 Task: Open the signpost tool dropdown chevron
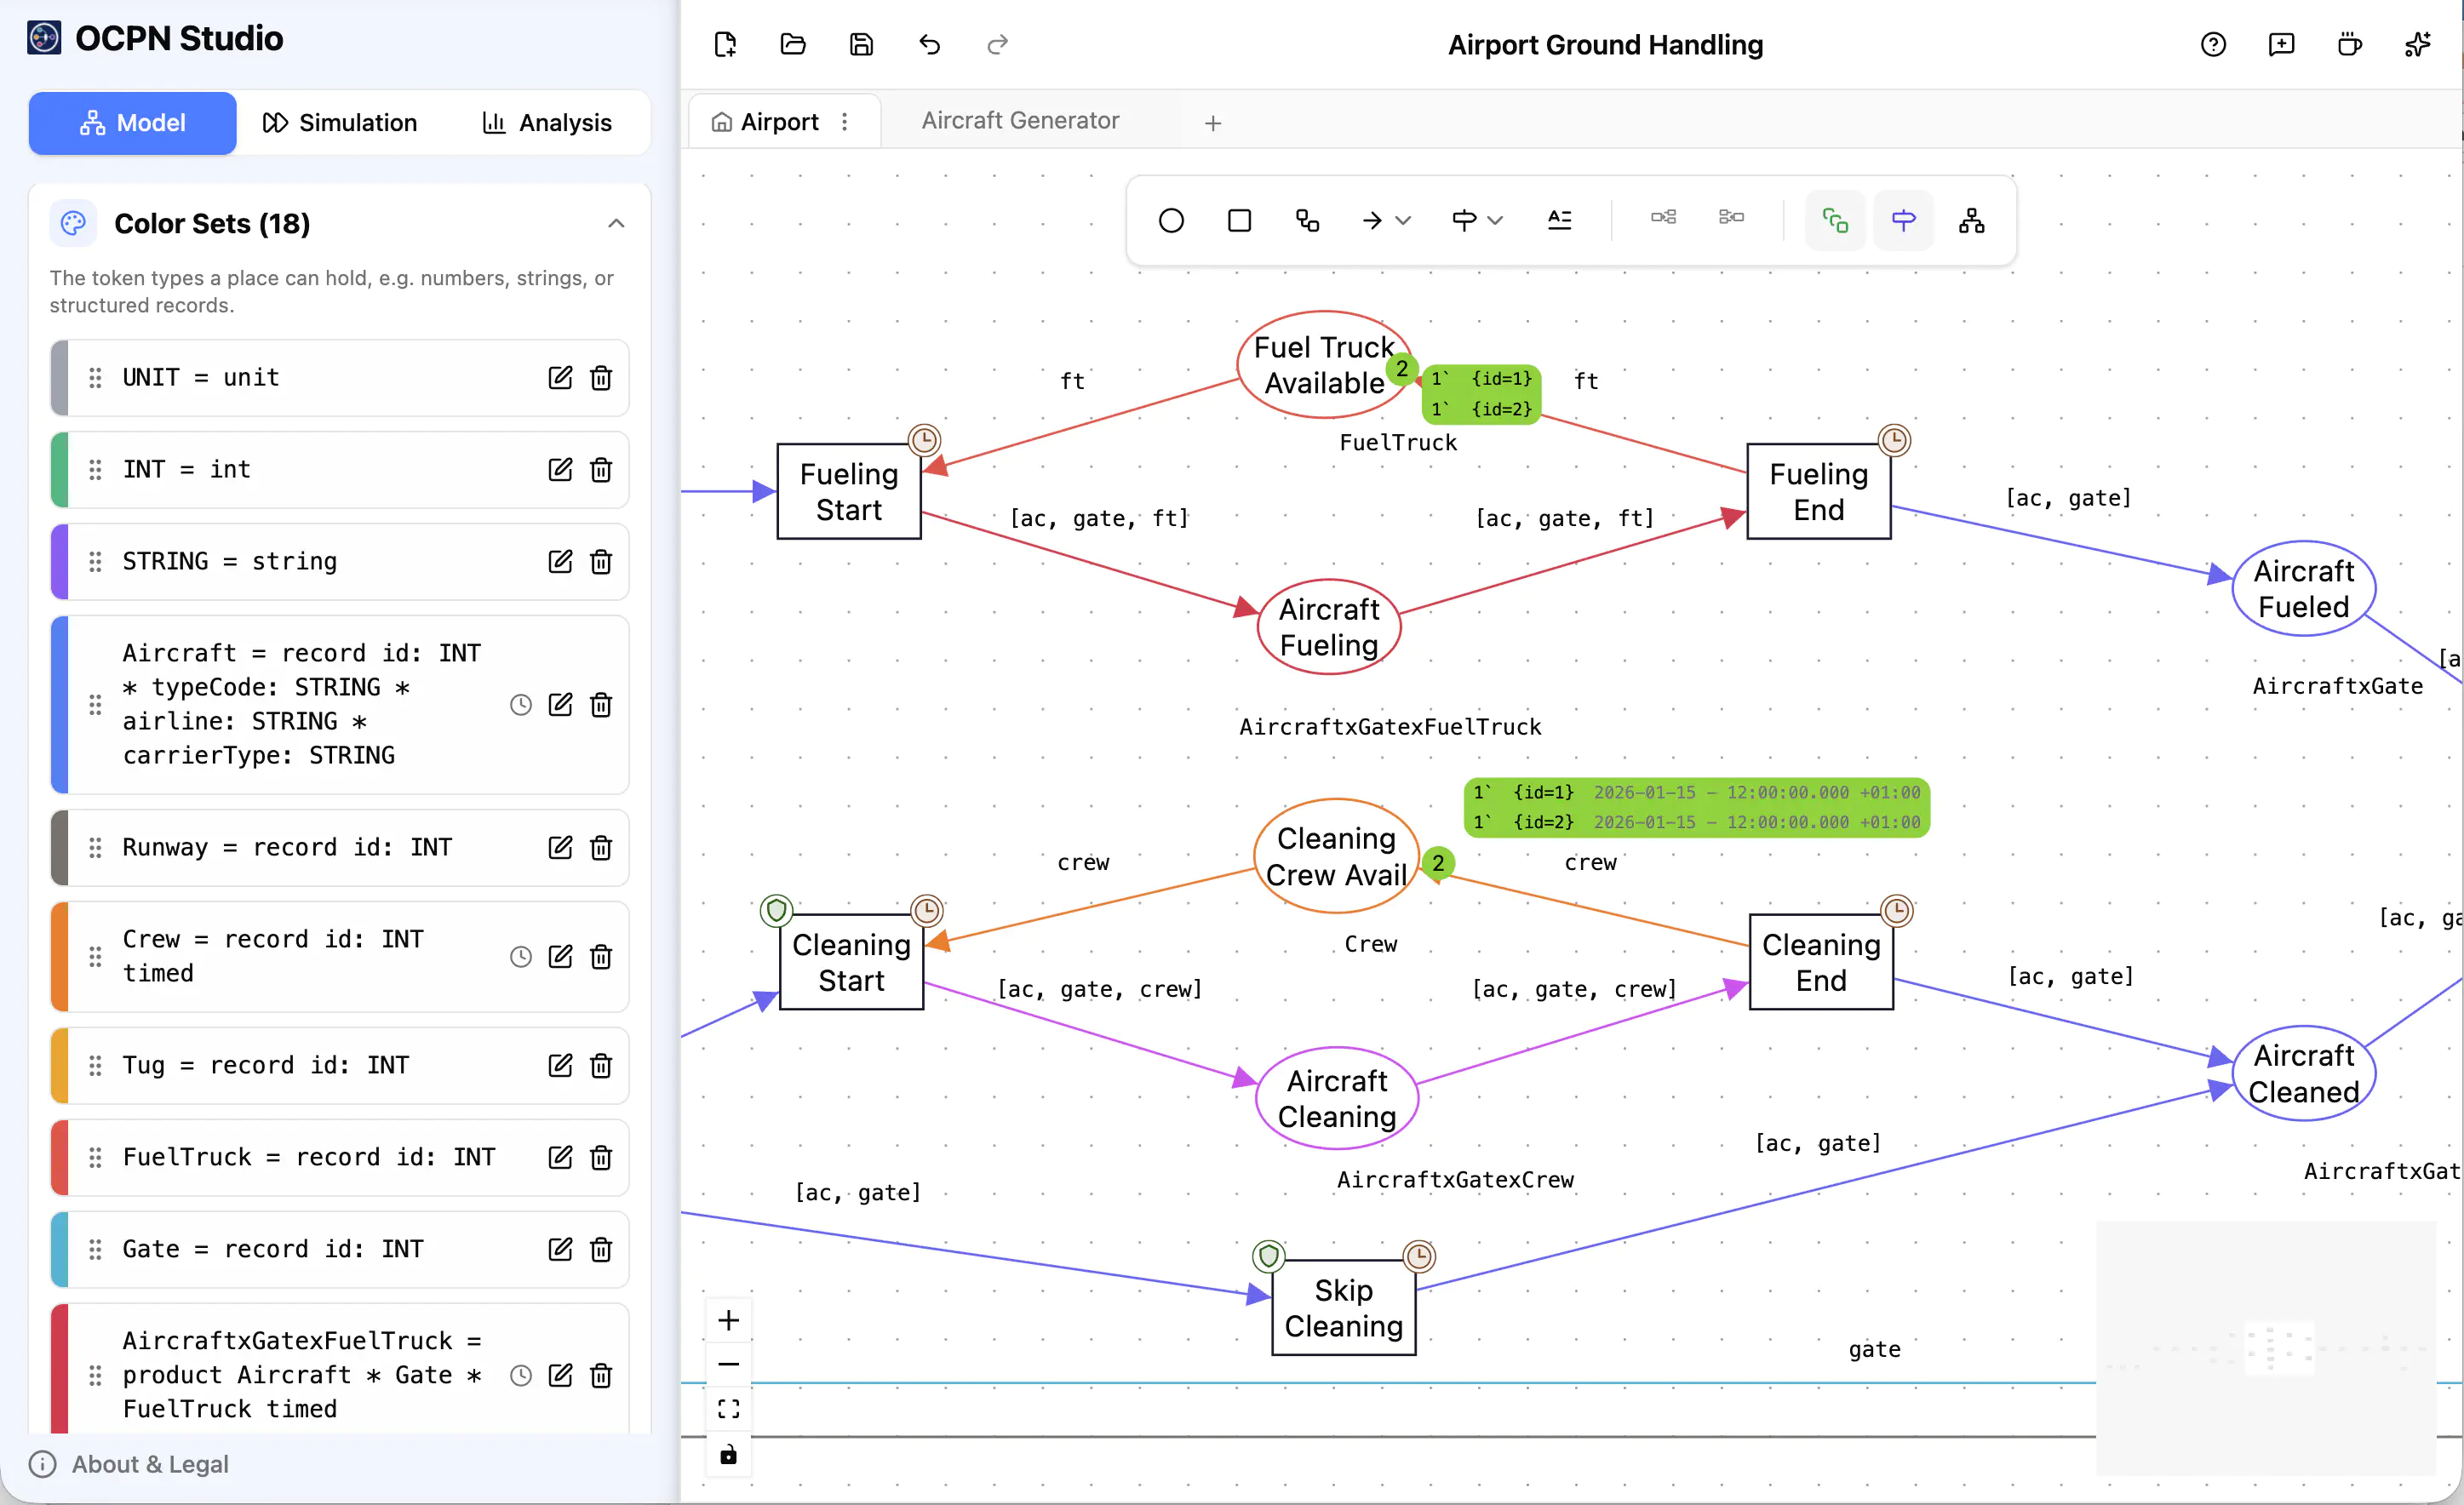pos(1495,220)
